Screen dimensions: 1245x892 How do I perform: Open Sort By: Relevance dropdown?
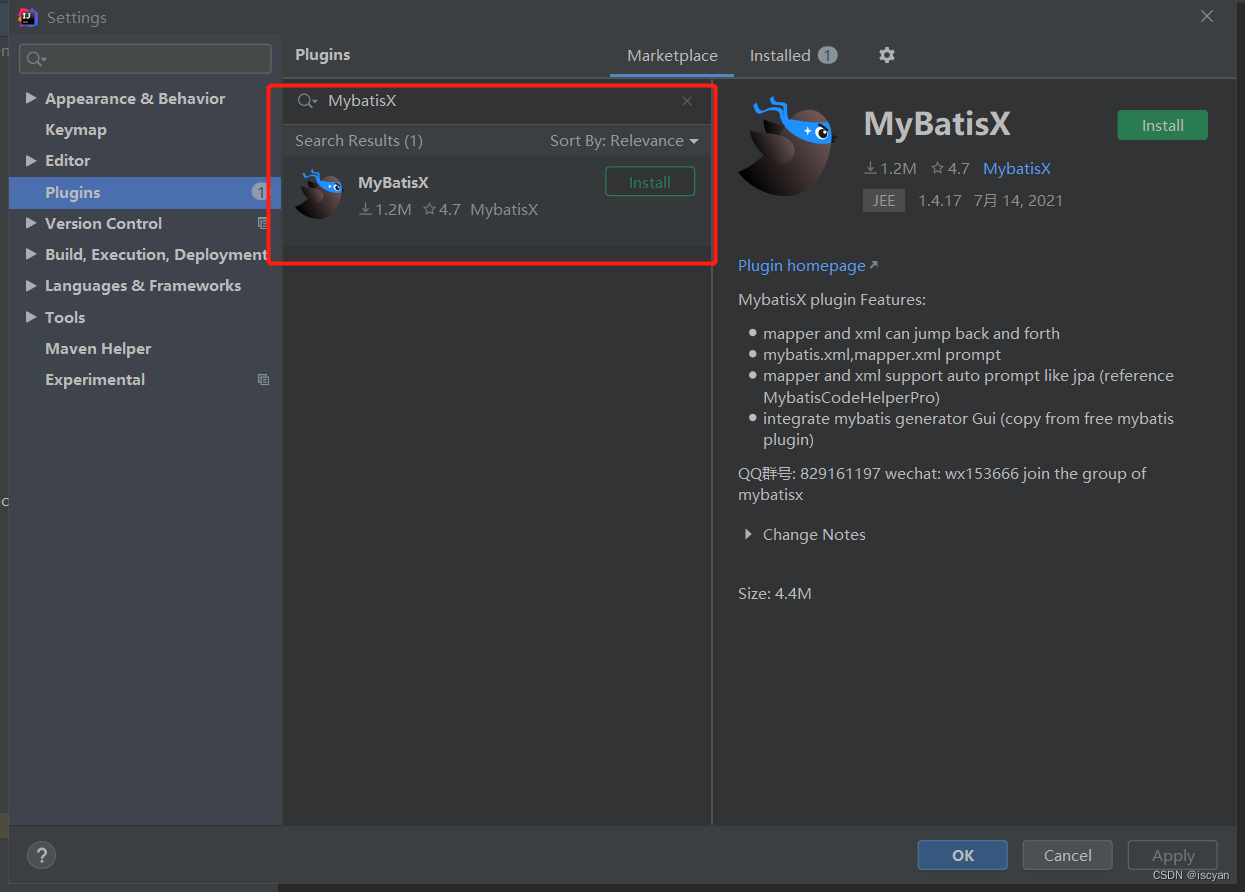coord(624,141)
